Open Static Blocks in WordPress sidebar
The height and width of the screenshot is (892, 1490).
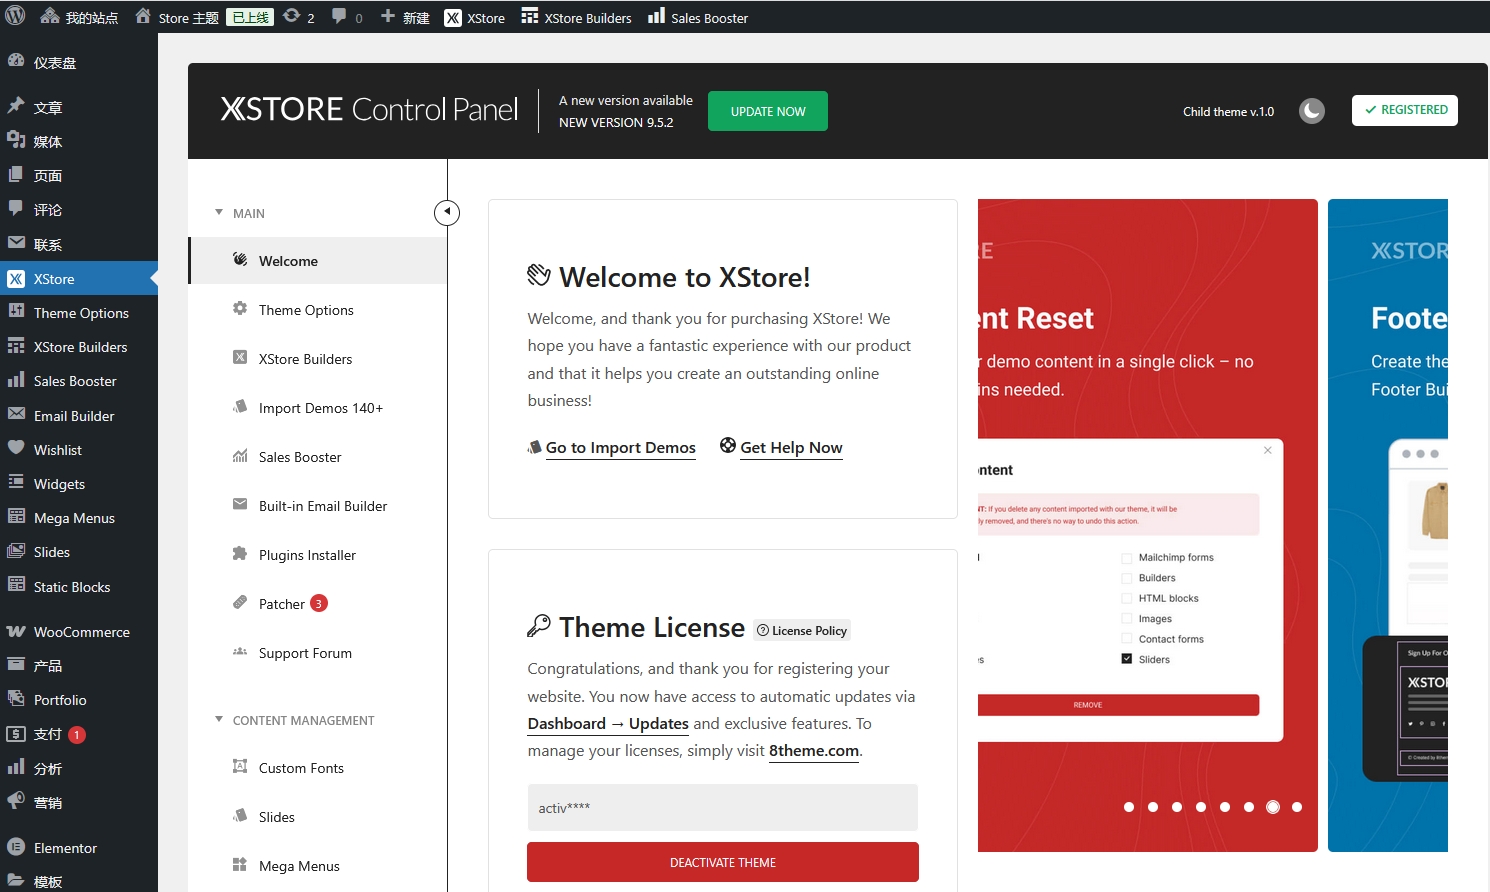(x=79, y=587)
